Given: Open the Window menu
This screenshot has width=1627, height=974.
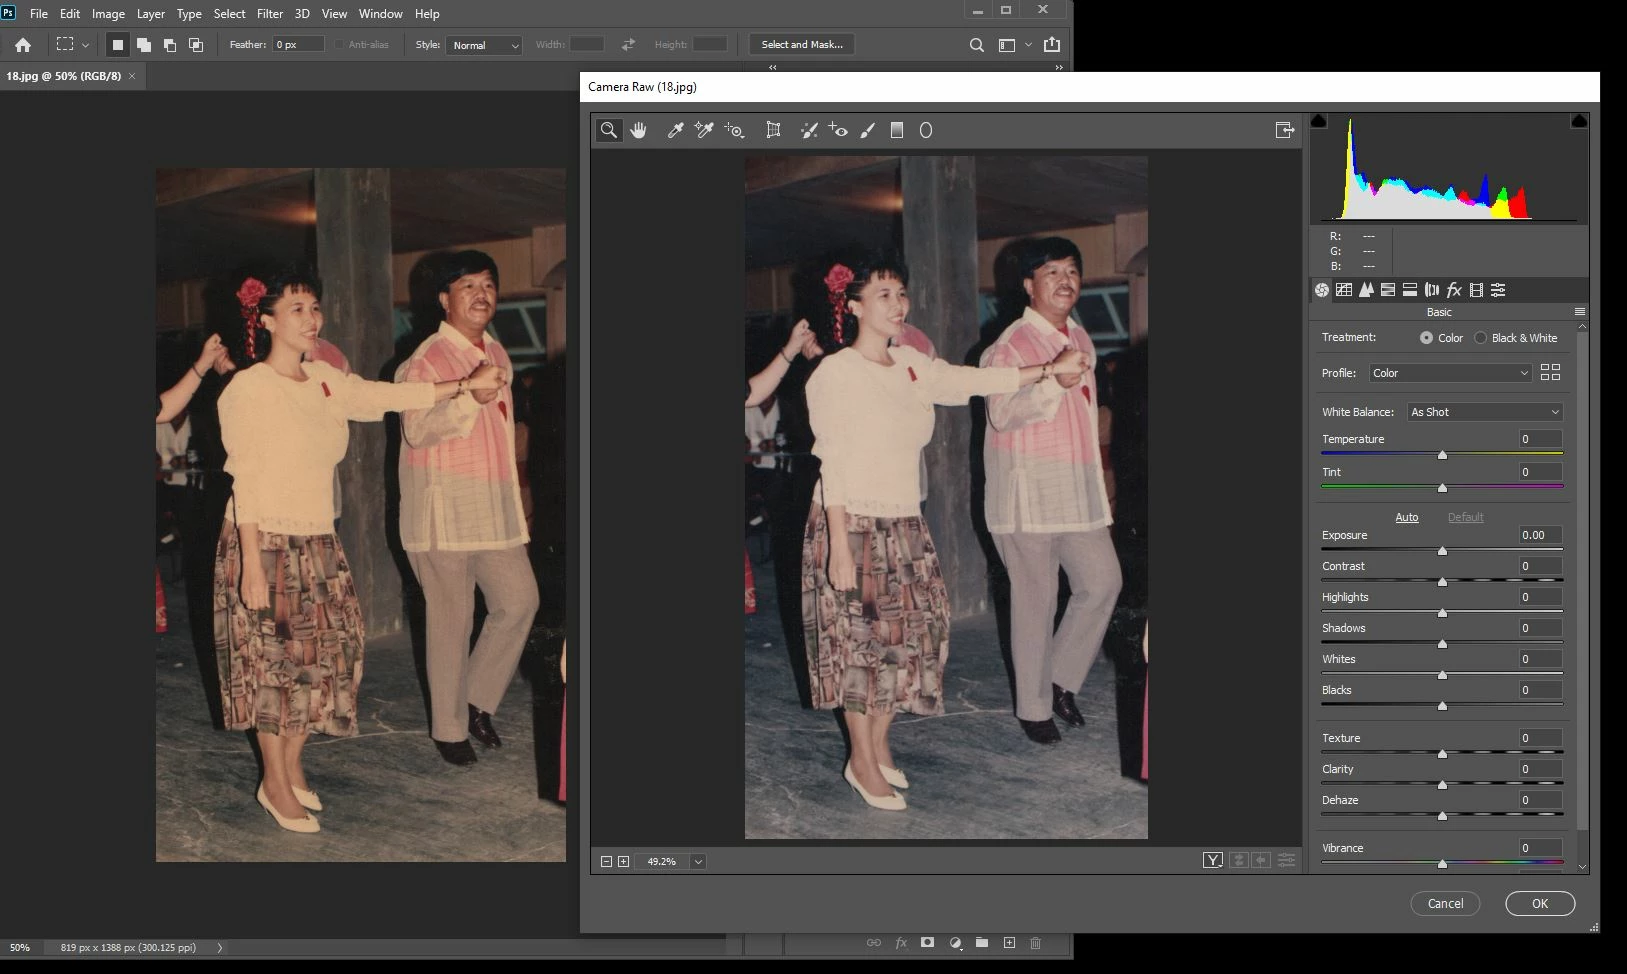Looking at the screenshot, I should click(x=380, y=14).
